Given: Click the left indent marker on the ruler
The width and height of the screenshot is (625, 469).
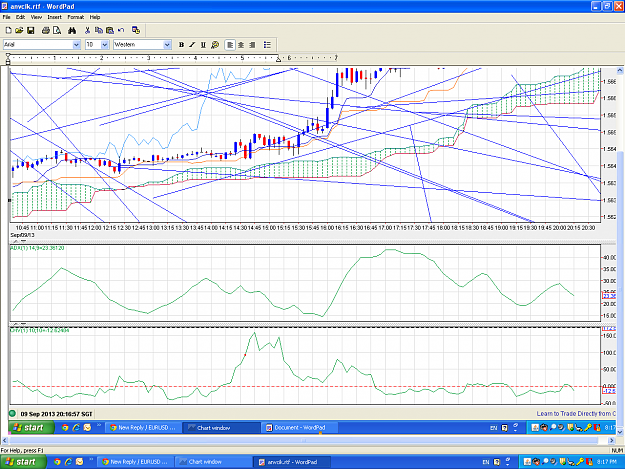Looking at the screenshot, I should tap(8, 59).
